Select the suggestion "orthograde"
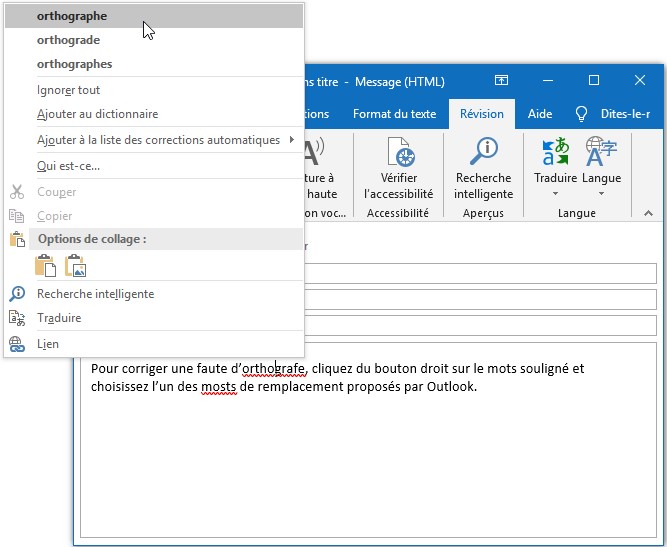Screen dimensions: 667x547 (68, 40)
